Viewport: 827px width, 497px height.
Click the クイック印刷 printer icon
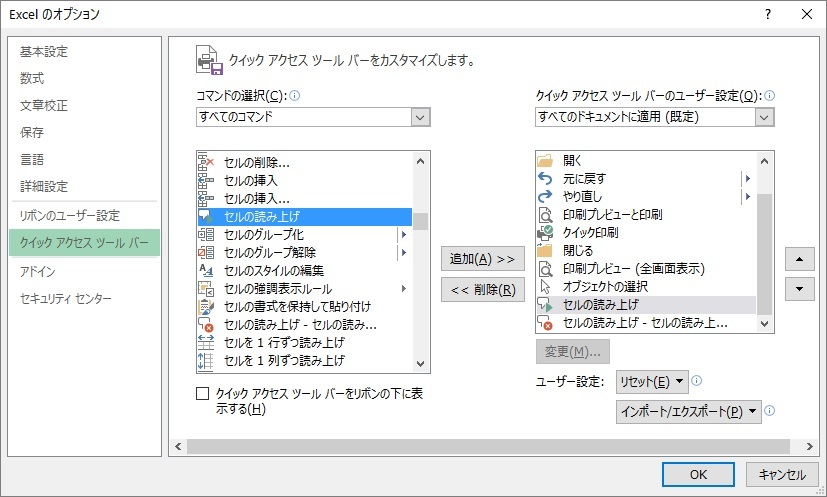[x=545, y=233]
